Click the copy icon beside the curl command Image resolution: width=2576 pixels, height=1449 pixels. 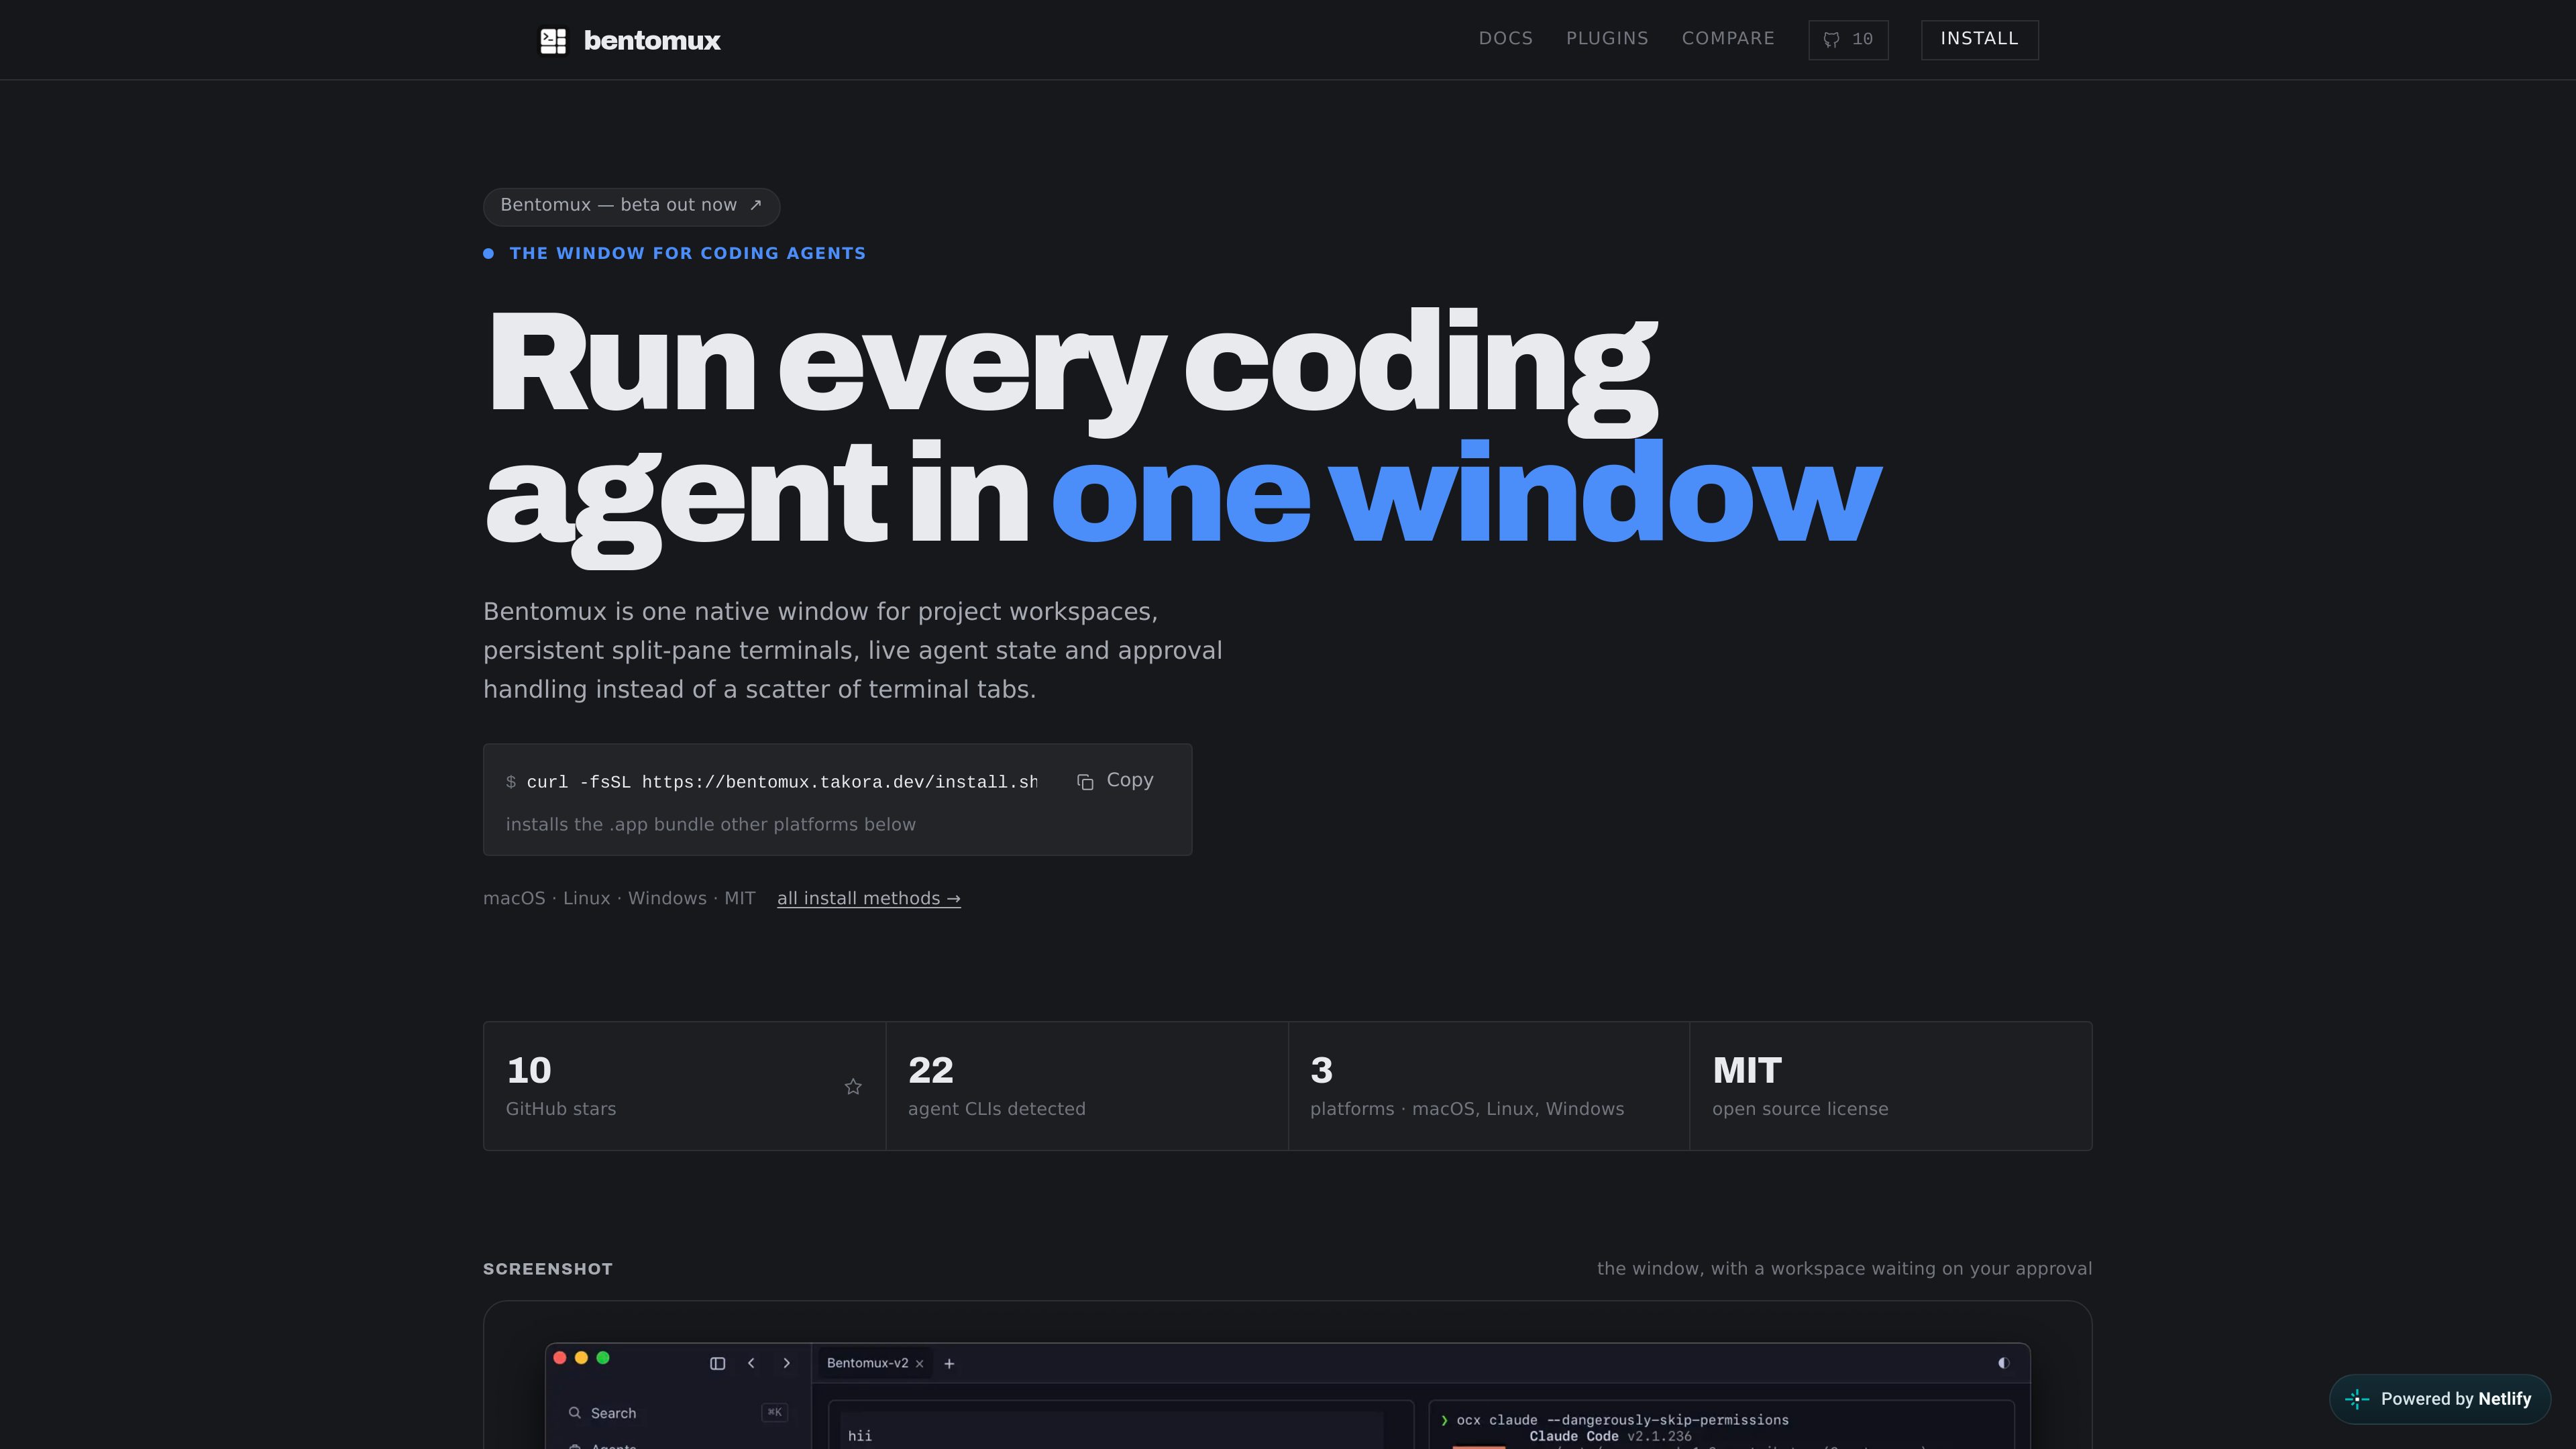1085,781
